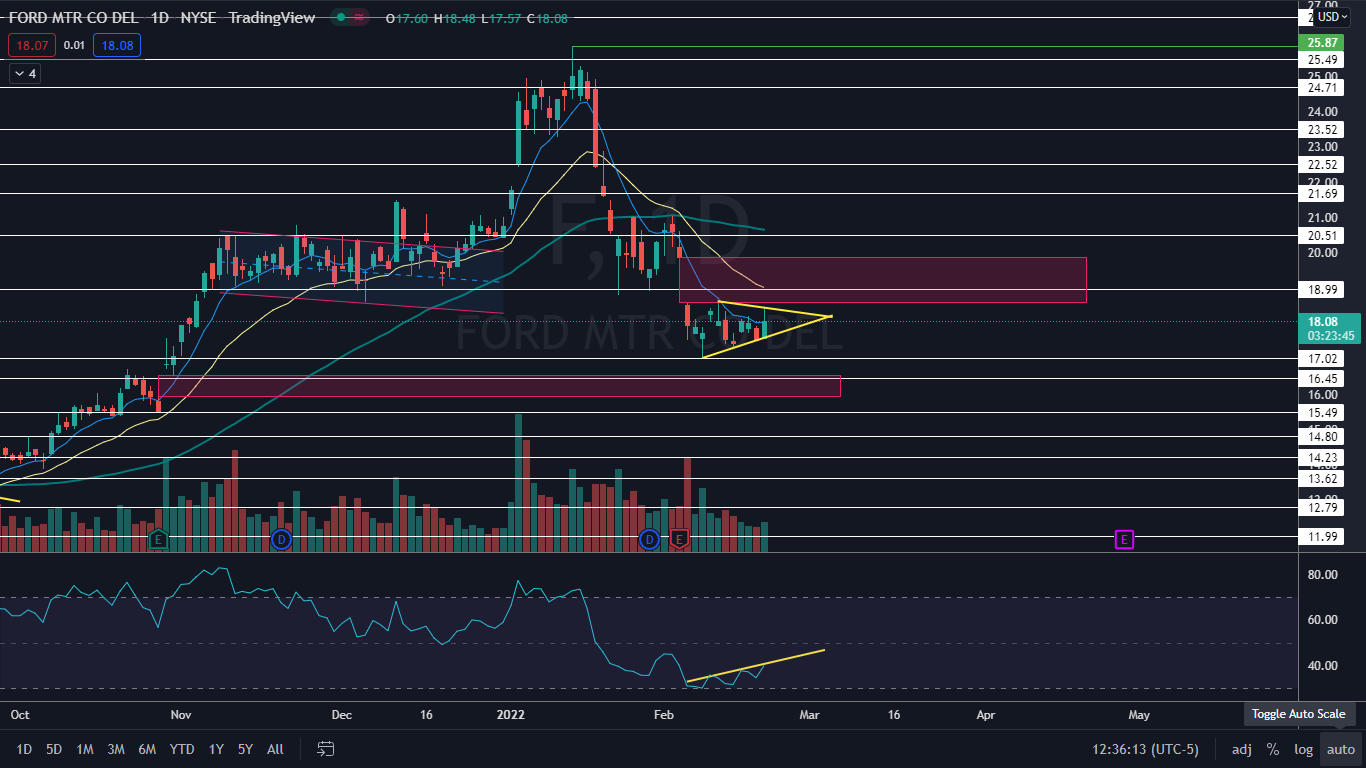Open the go-to-date calendar icon

pyautogui.click(x=325, y=749)
